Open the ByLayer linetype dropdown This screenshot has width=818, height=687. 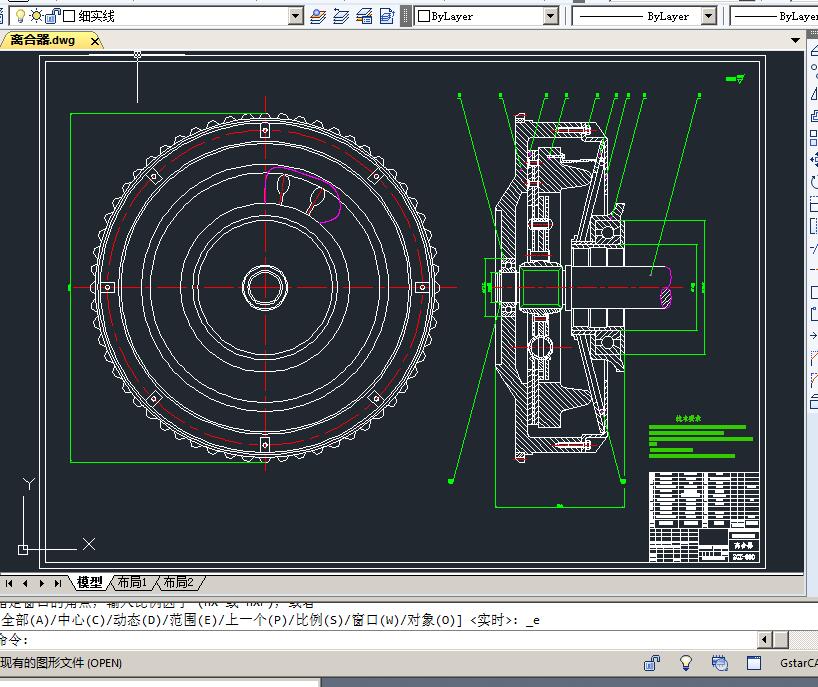coord(708,16)
